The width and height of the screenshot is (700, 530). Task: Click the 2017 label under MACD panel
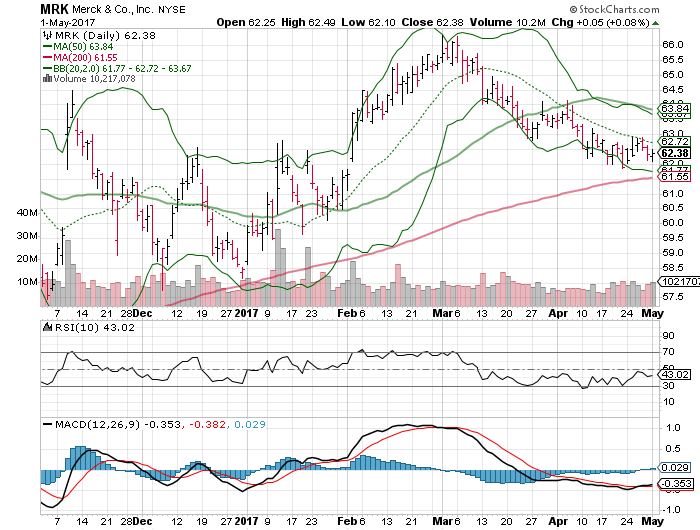pyautogui.click(x=247, y=521)
